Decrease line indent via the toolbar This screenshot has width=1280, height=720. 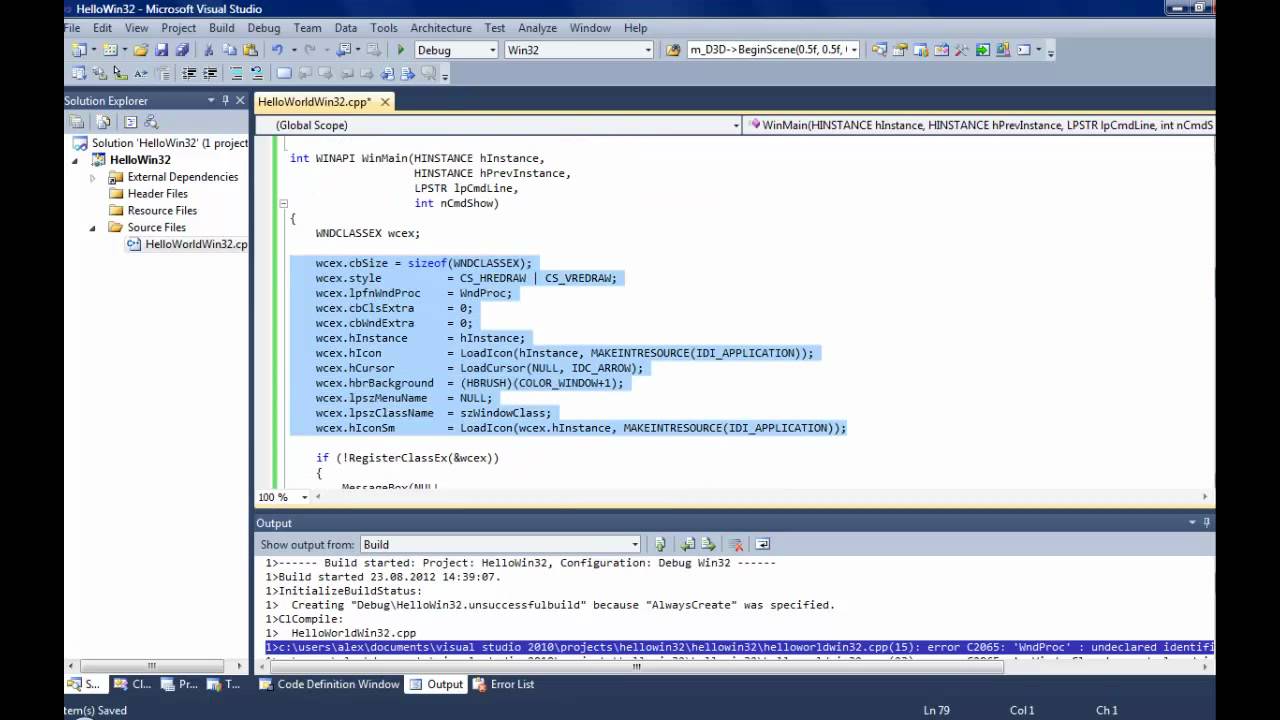189,73
